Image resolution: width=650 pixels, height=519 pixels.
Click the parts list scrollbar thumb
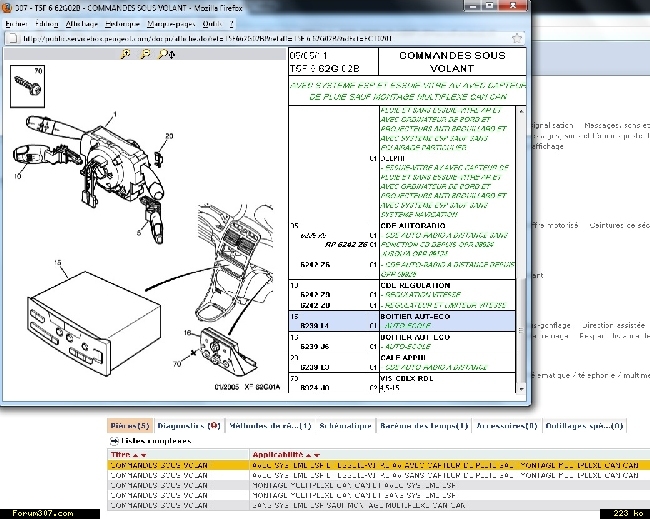coord(521,330)
